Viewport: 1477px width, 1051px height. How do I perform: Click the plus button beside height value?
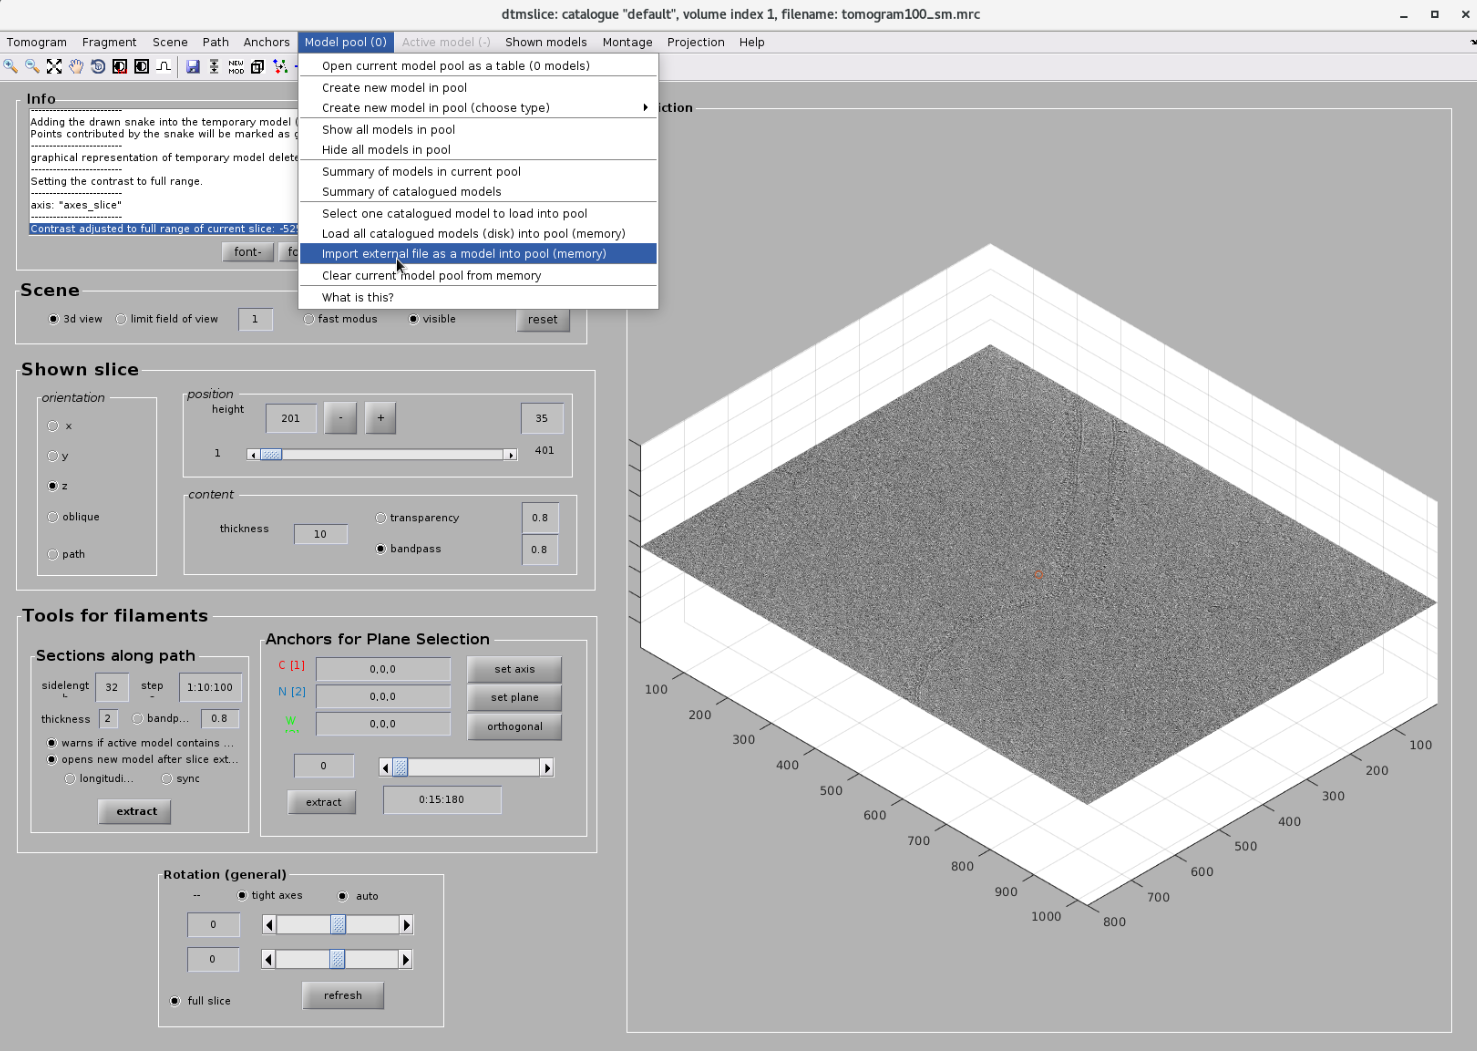(381, 418)
